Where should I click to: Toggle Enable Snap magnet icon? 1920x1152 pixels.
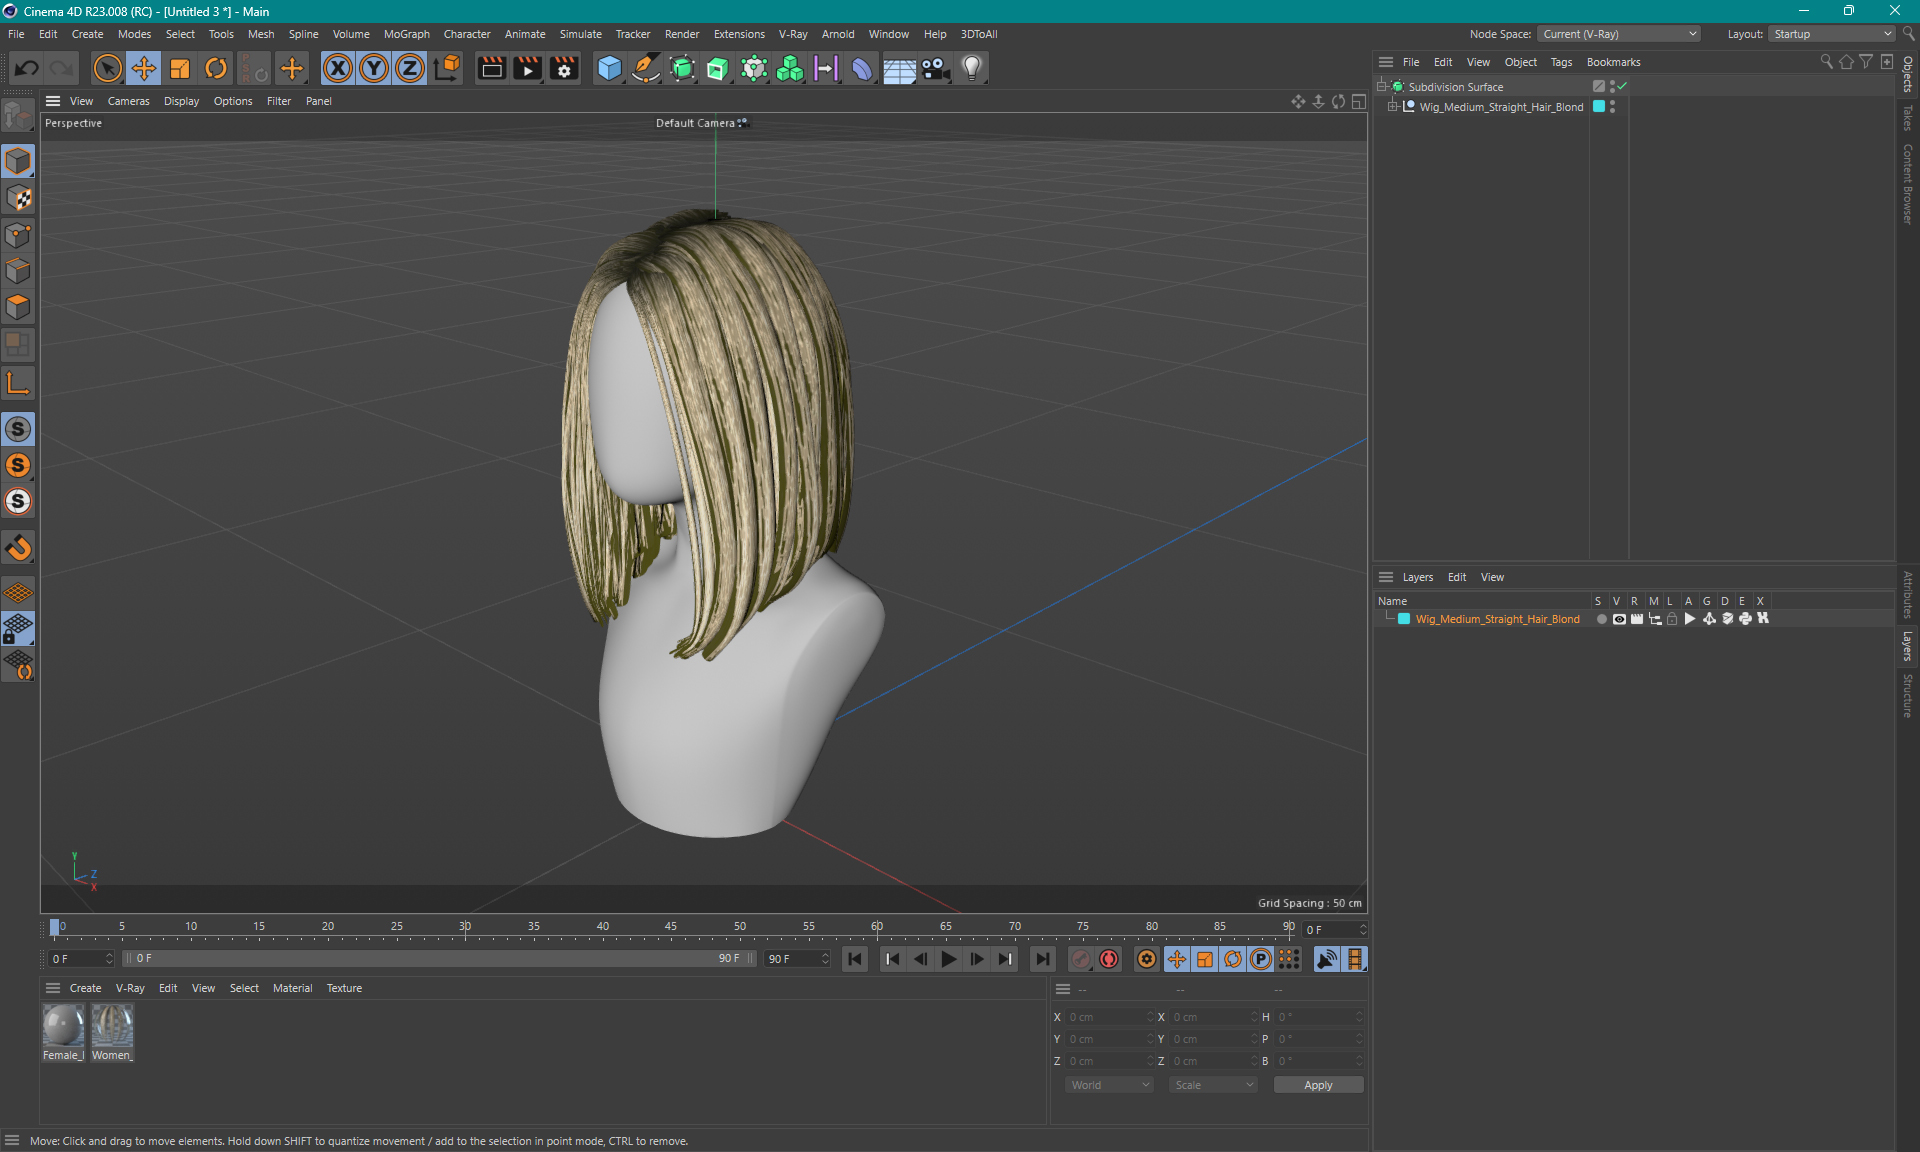(18, 548)
